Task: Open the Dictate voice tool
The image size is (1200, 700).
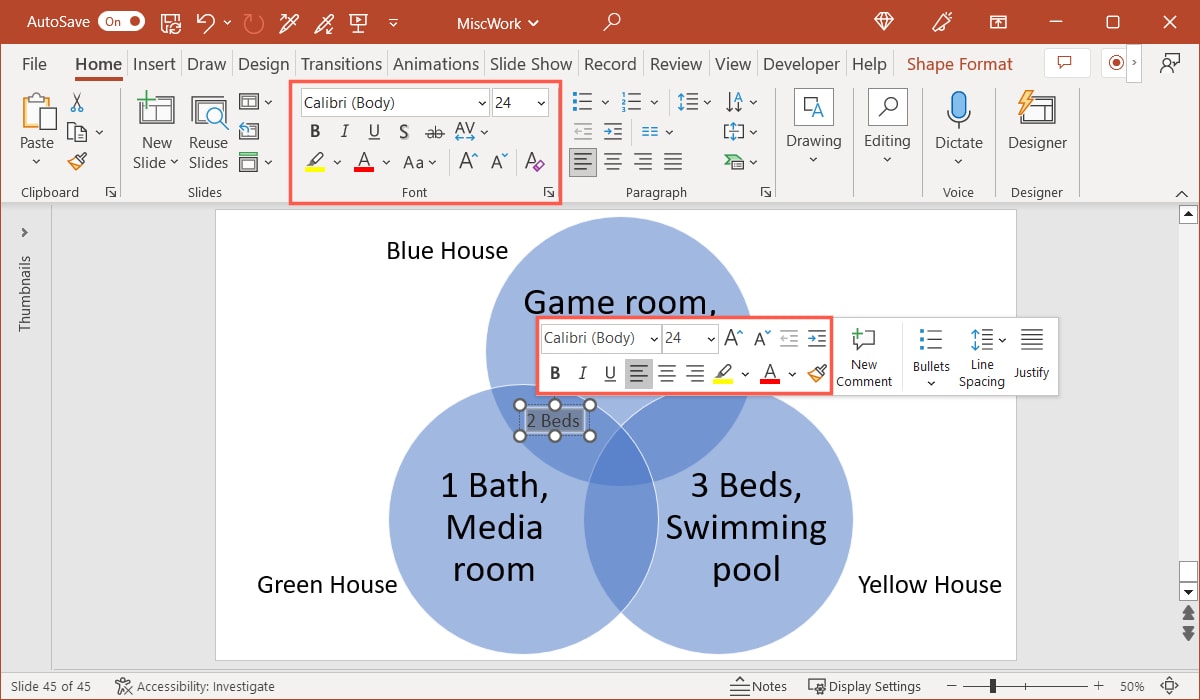Action: click(x=957, y=120)
